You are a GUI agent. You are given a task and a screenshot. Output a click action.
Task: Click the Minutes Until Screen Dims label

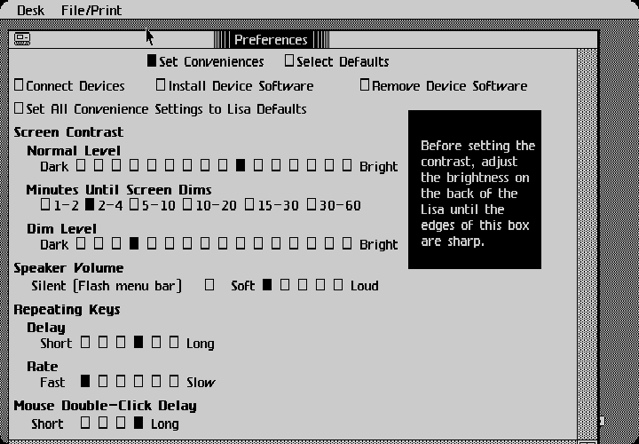tap(119, 190)
